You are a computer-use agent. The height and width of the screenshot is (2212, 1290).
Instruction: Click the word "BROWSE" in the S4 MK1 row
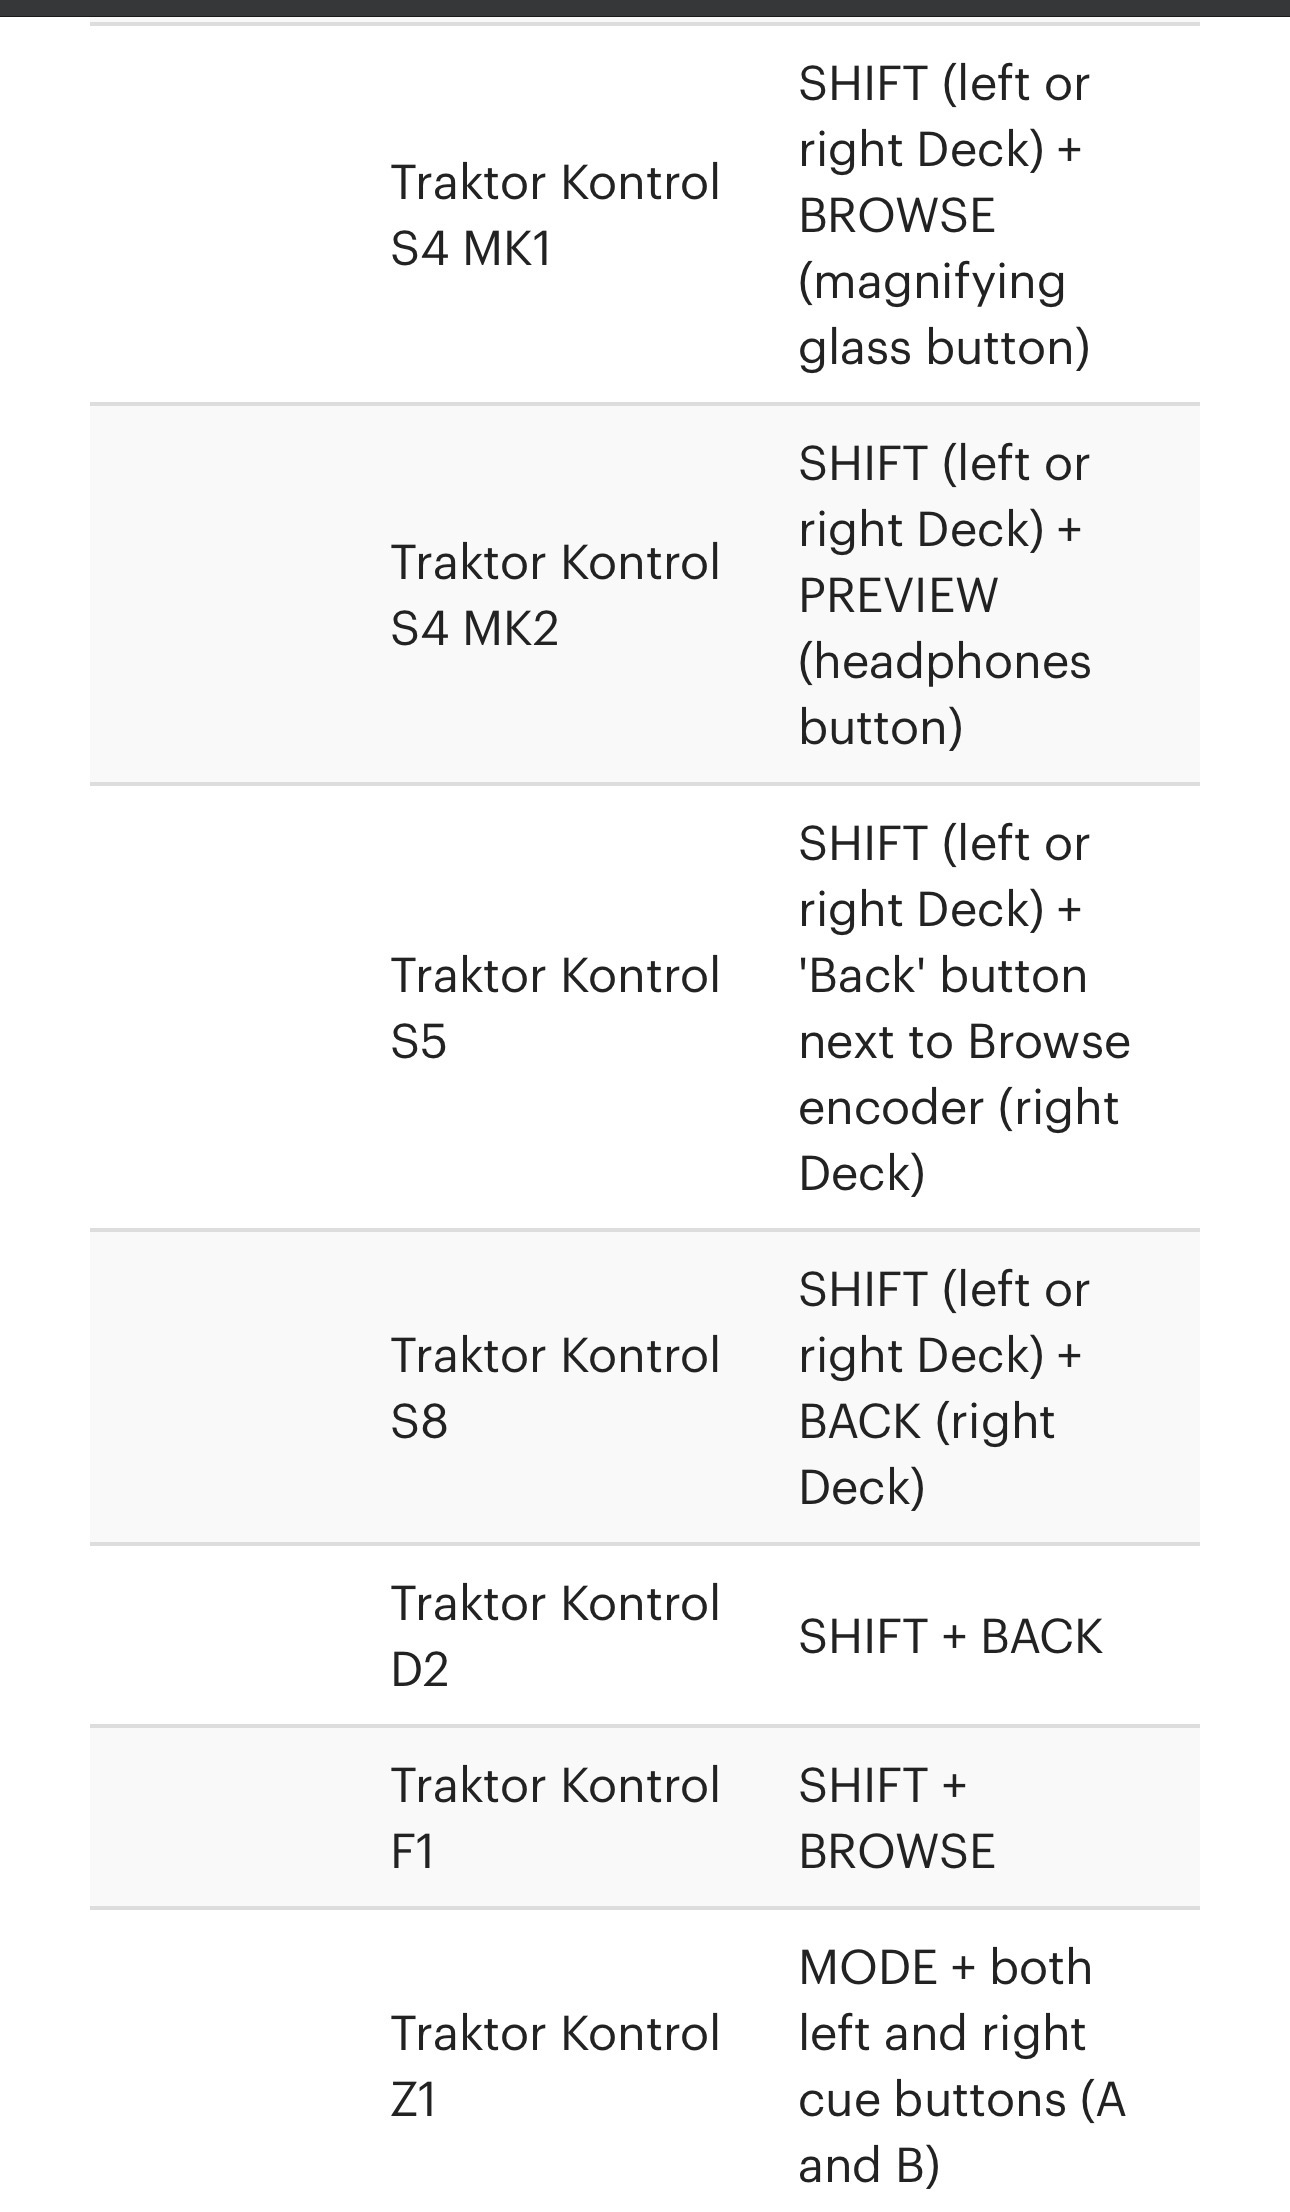pos(897,216)
